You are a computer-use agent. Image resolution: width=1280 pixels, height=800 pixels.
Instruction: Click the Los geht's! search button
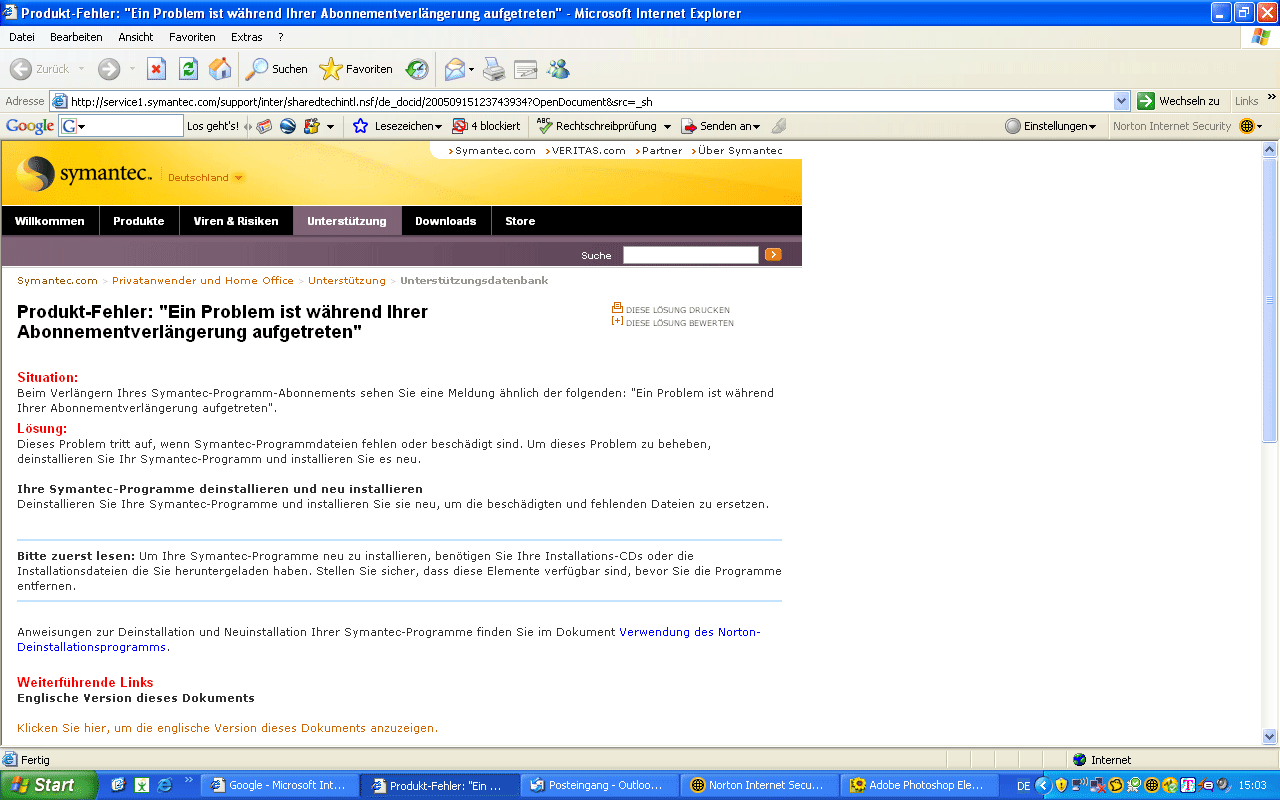[x=213, y=126]
